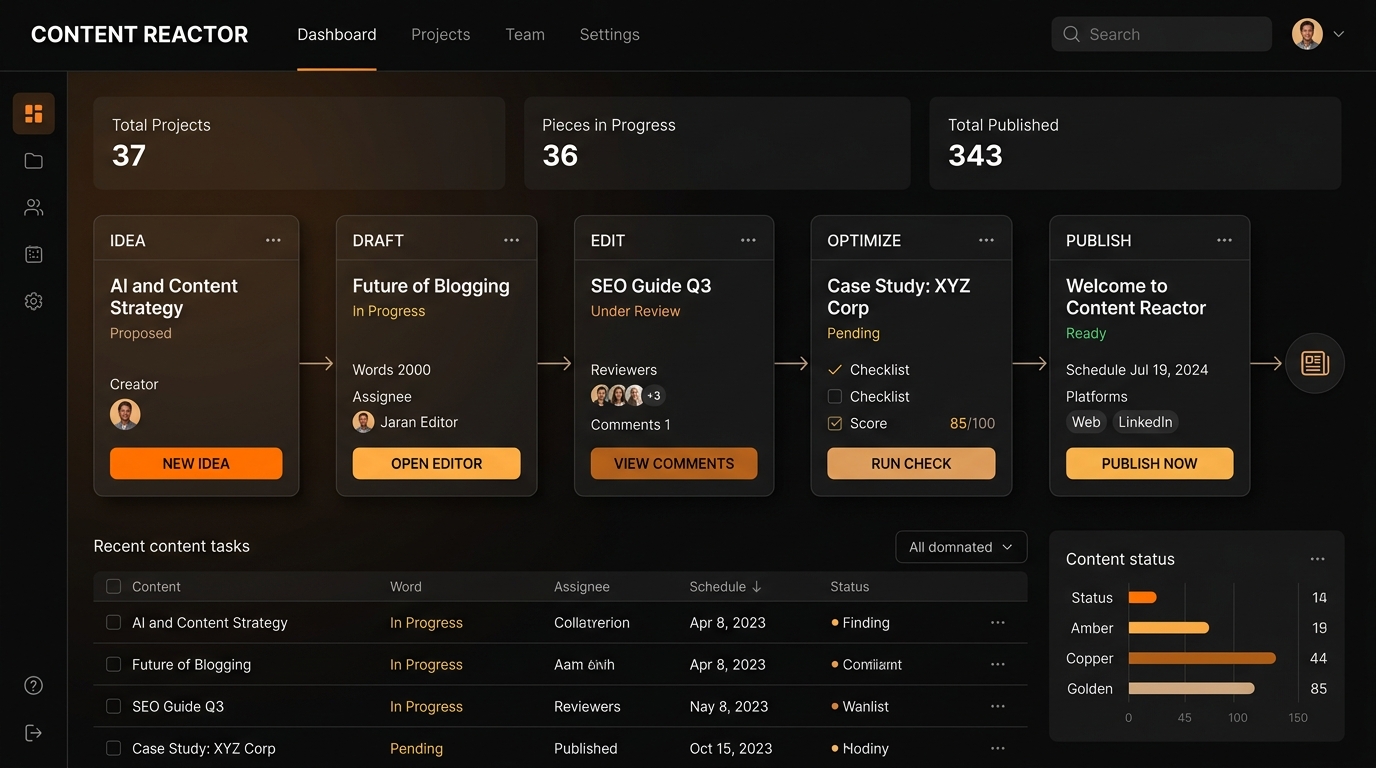Click the NEW IDEA button
1376x768 pixels.
[196, 463]
